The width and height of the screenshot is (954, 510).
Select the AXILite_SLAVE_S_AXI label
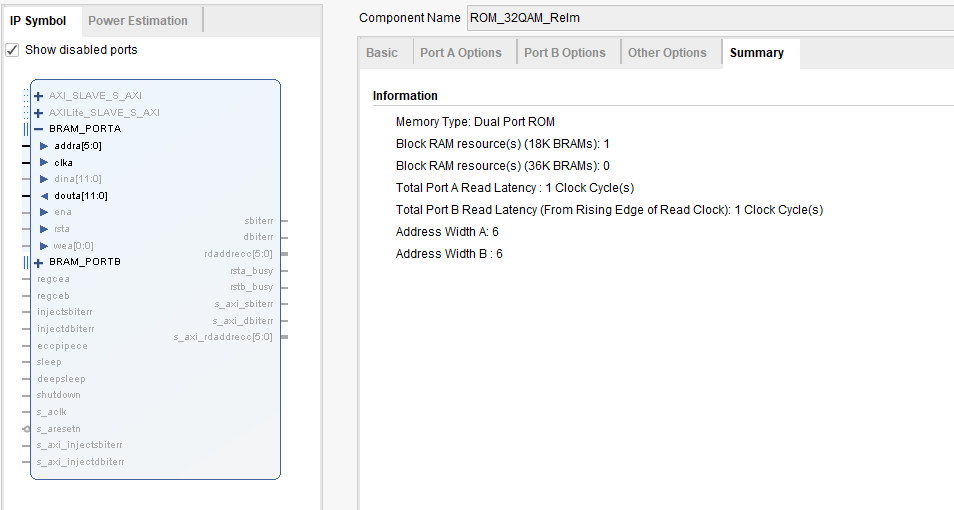(105, 113)
